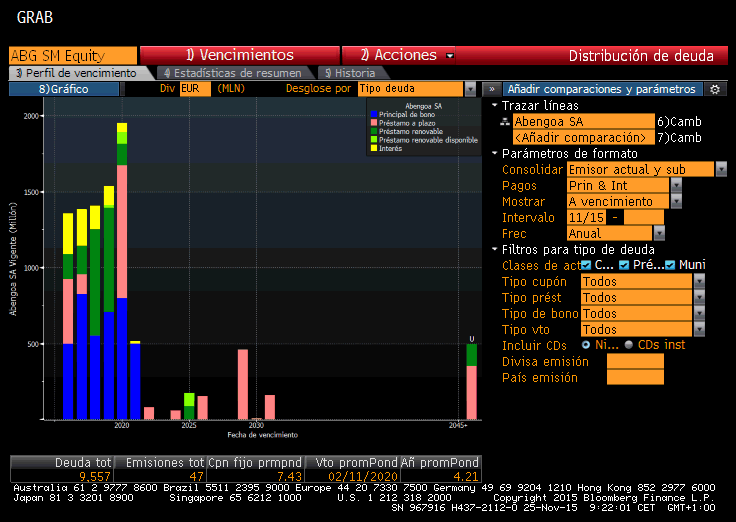
Task: Collapse the Trazar líneas section
Action: coord(495,105)
